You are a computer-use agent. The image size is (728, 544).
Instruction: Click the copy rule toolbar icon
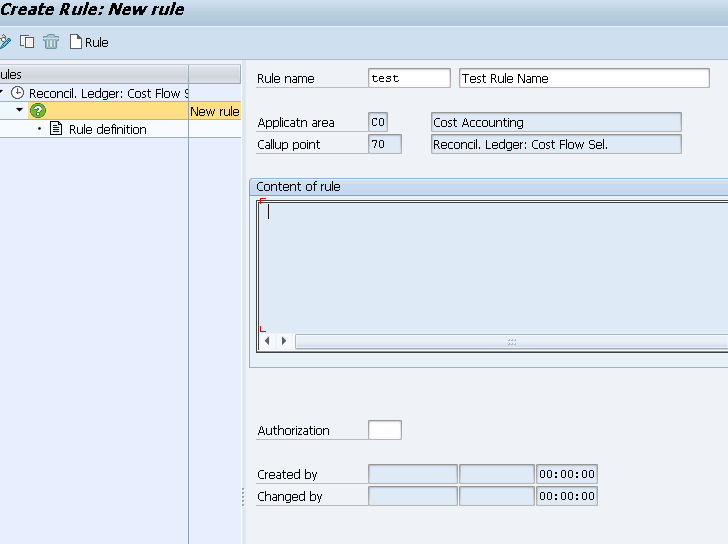point(27,42)
